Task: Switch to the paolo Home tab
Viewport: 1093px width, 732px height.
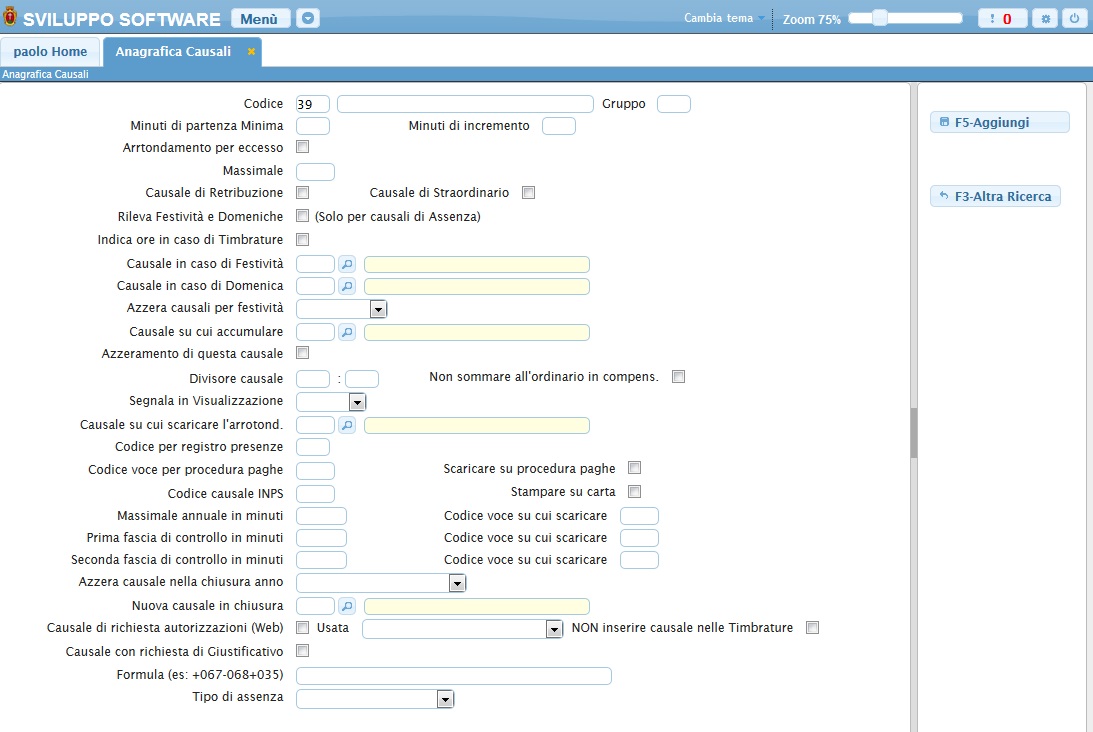Action: 50,52
